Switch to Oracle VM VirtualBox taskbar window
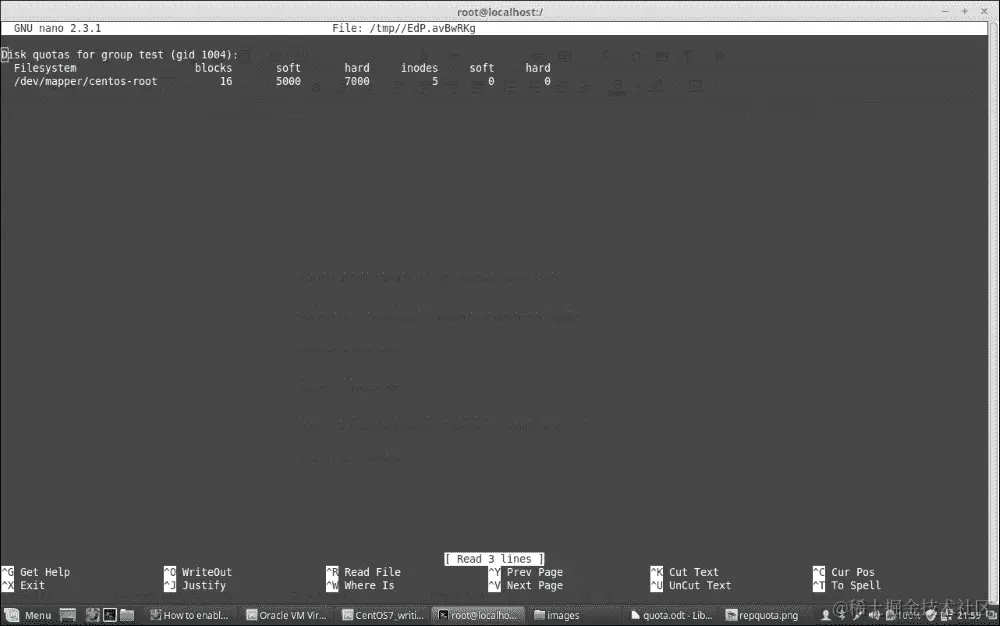The height and width of the screenshot is (626, 1000). click(286, 615)
